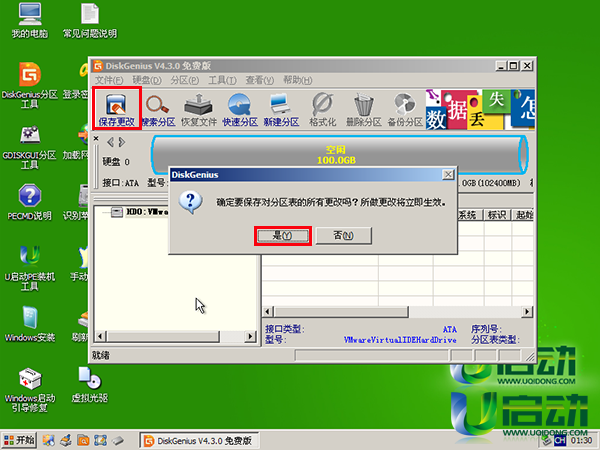600x450 pixels.
Task: Open 虚拟光驱 virtual drive icon
Action: pos(90,385)
